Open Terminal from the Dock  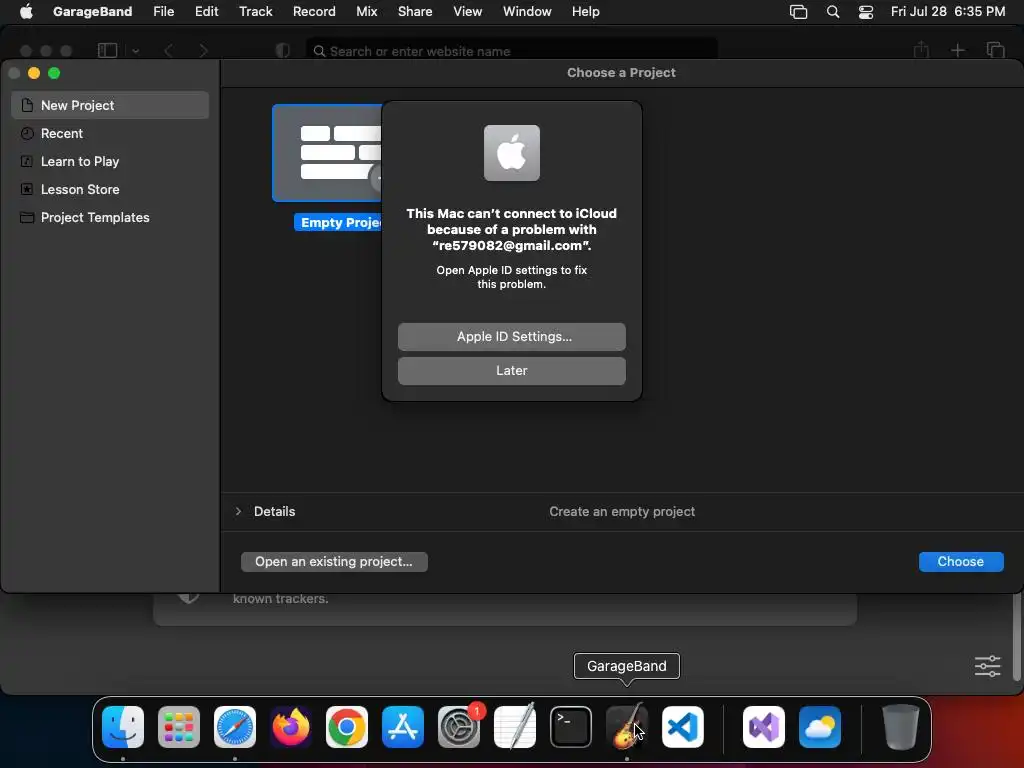(571, 727)
